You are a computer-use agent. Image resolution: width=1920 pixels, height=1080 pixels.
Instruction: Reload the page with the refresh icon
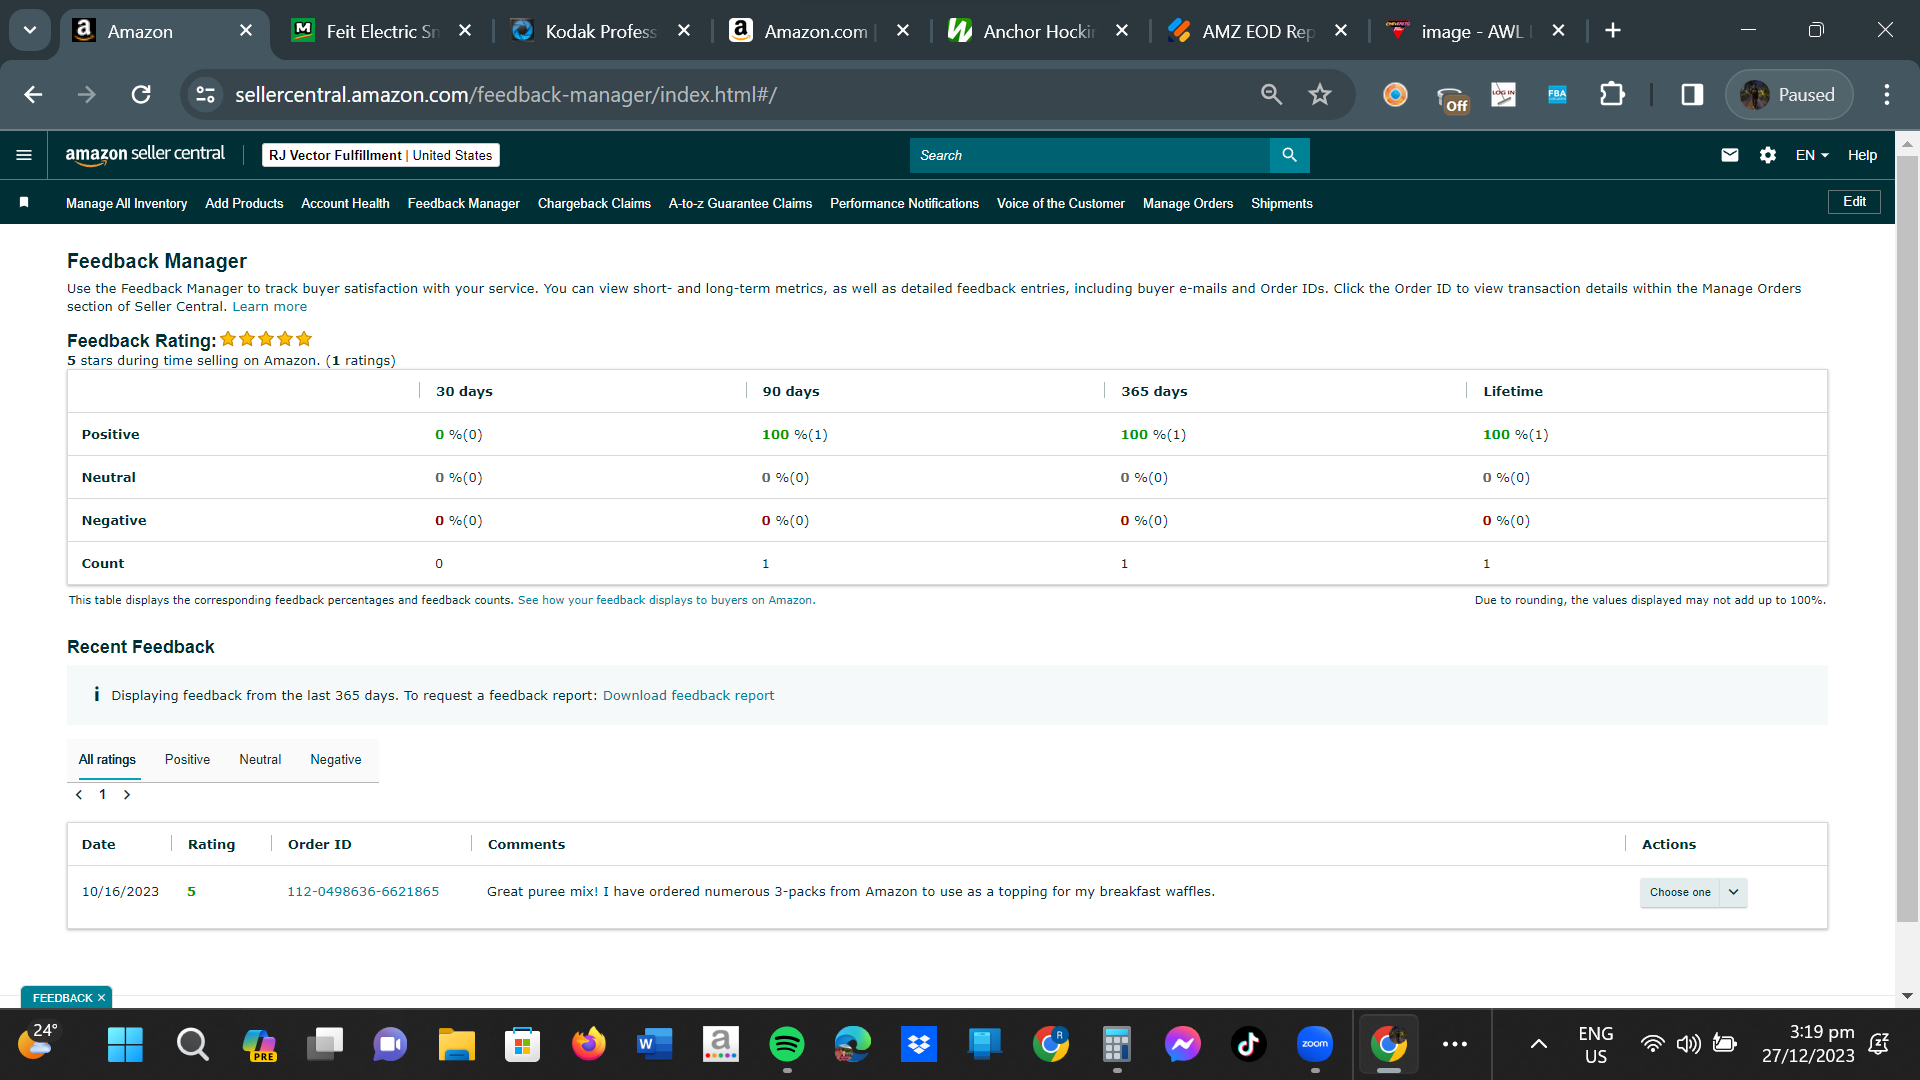point(141,94)
